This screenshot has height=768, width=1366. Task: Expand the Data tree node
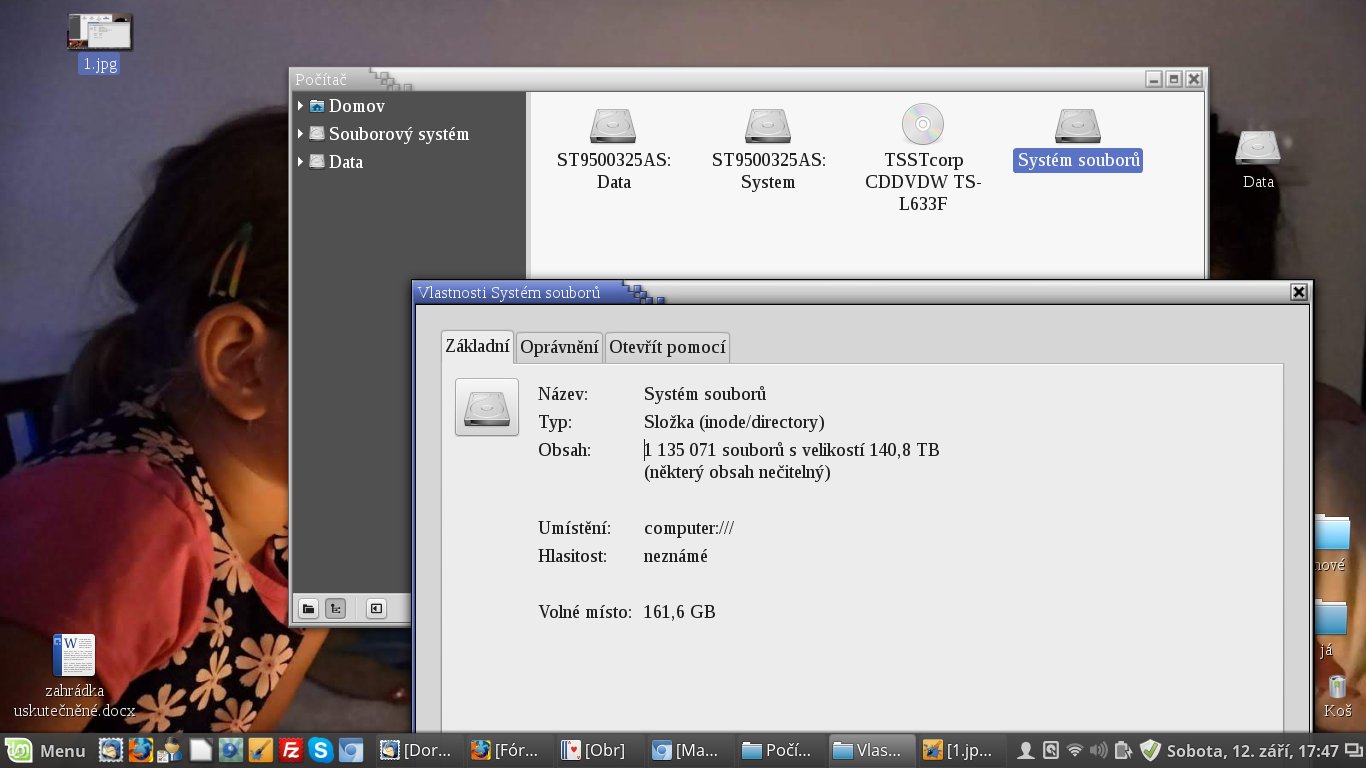pyautogui.click(x=300, y=162)
